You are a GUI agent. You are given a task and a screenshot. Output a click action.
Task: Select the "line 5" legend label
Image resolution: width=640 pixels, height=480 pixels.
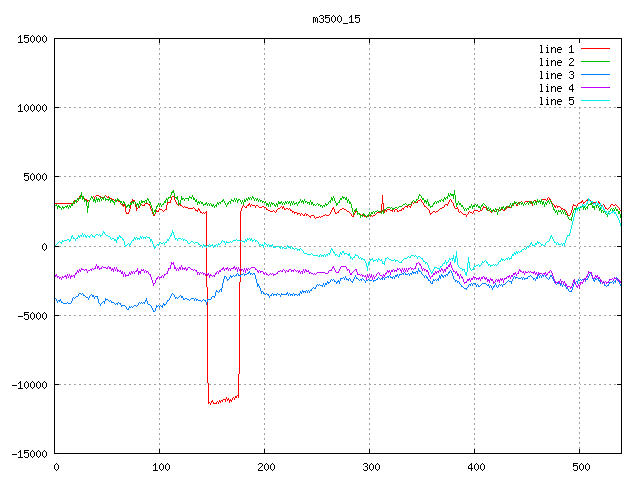coord(557,101)
